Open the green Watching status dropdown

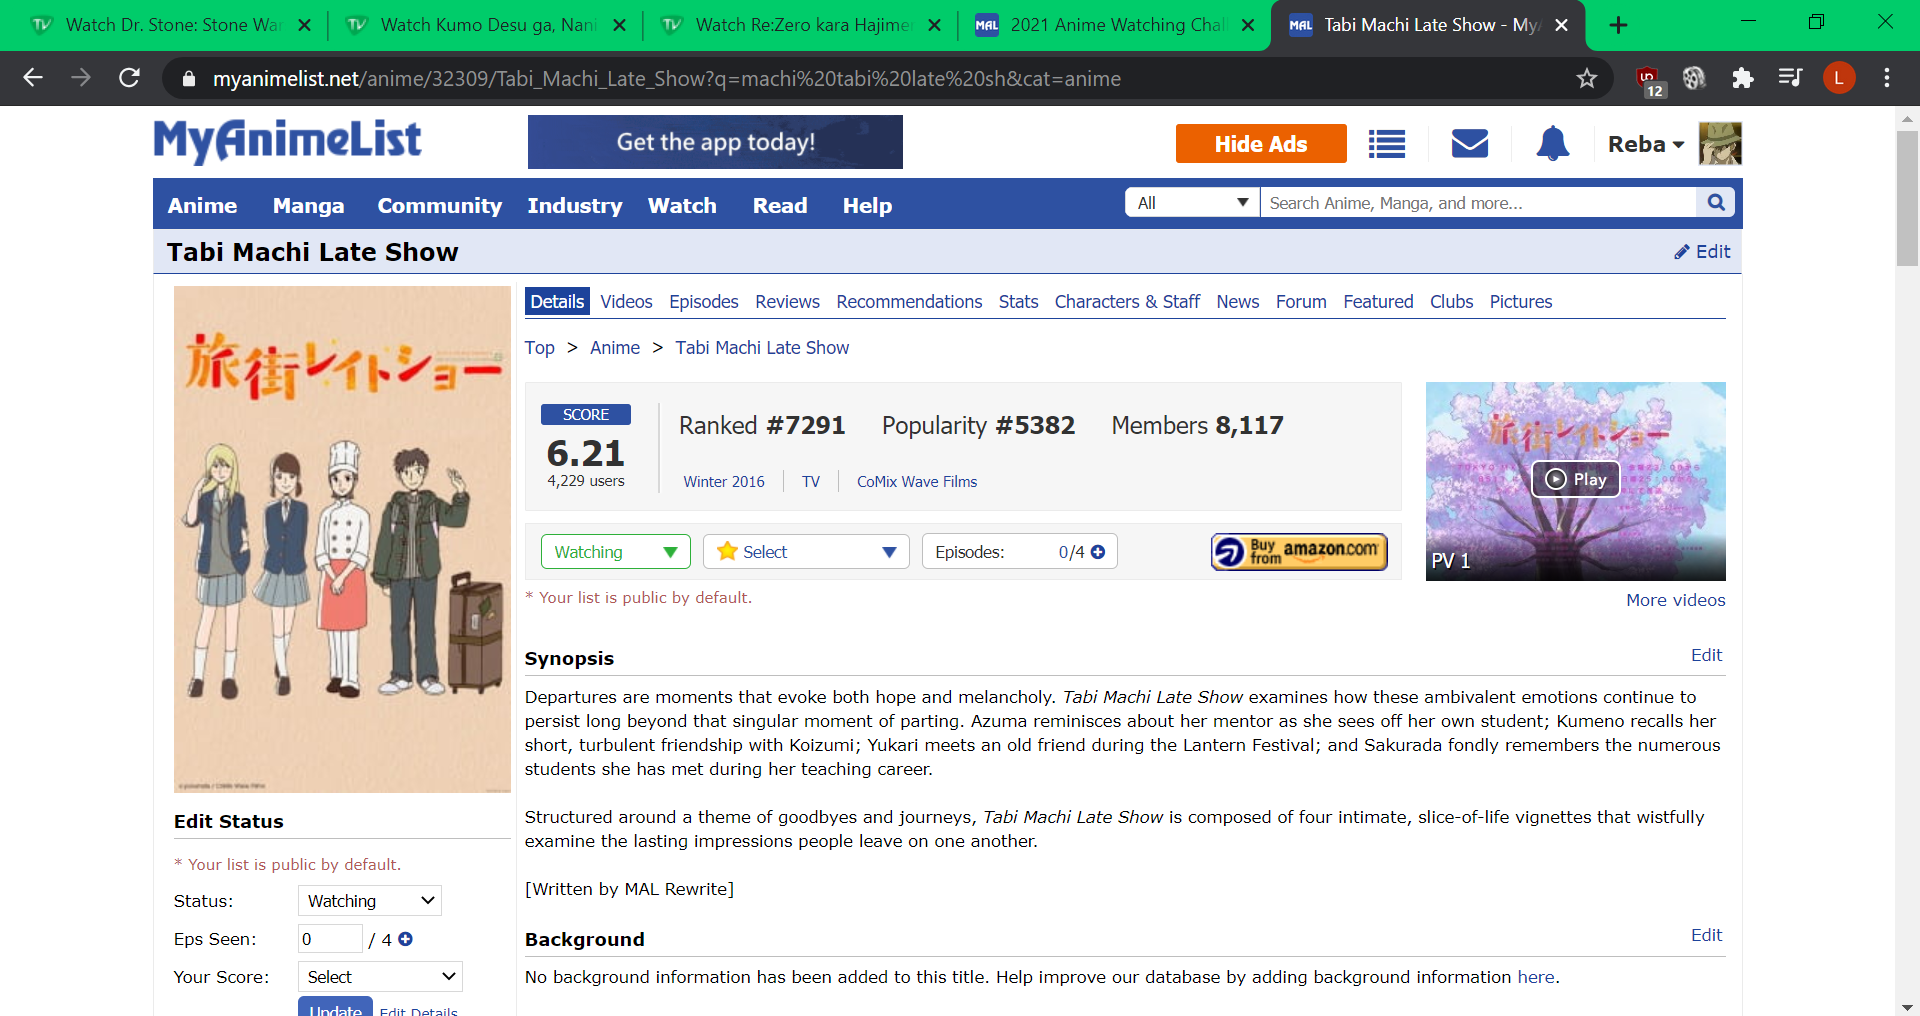pos(616,552)
